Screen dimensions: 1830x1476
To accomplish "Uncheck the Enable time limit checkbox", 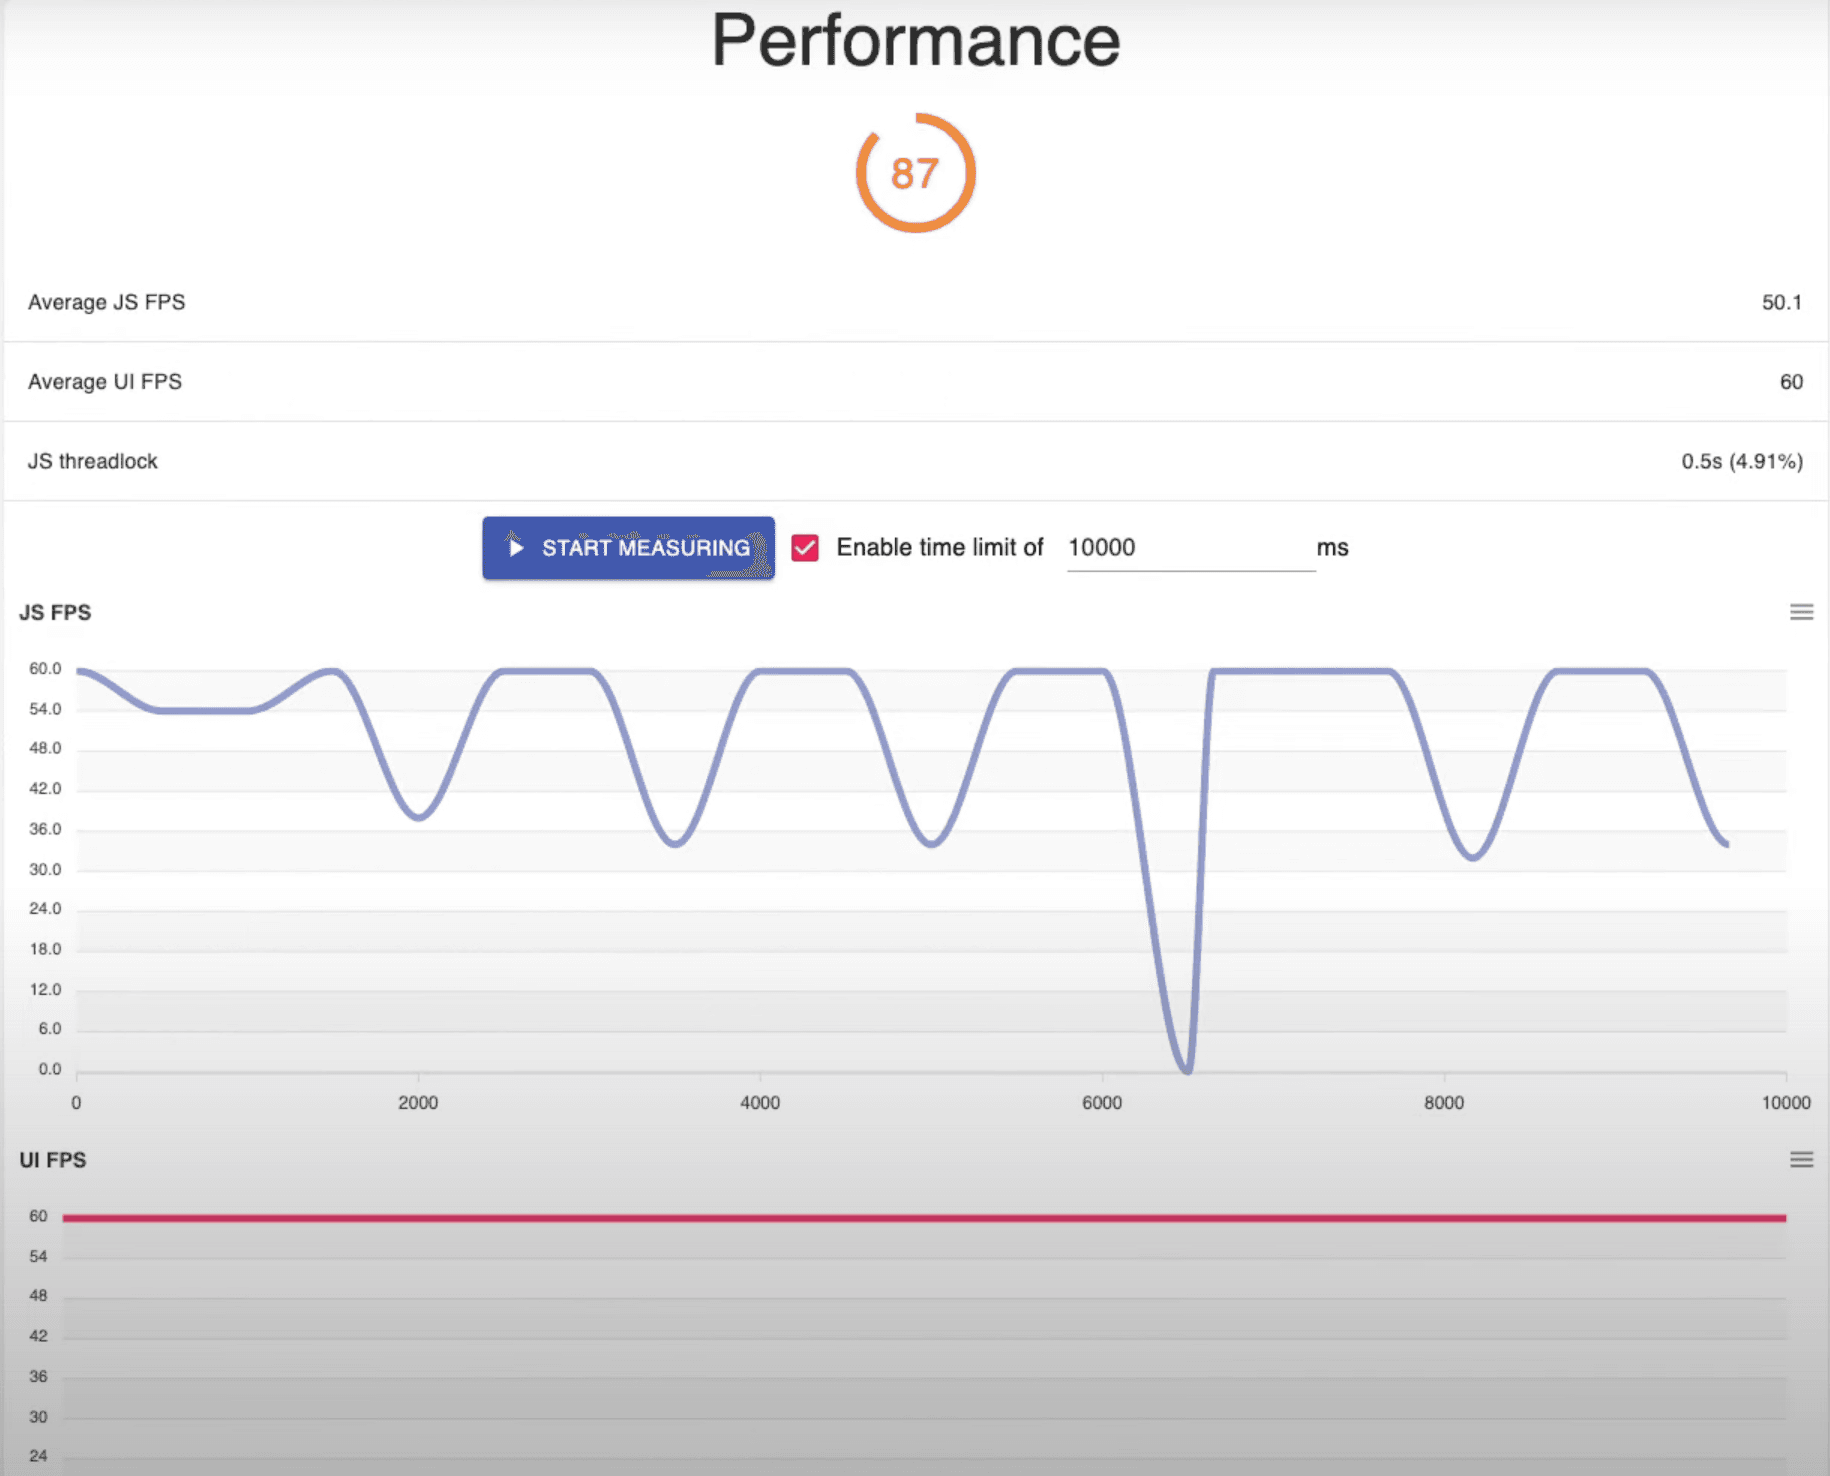I will coord(805,548).
